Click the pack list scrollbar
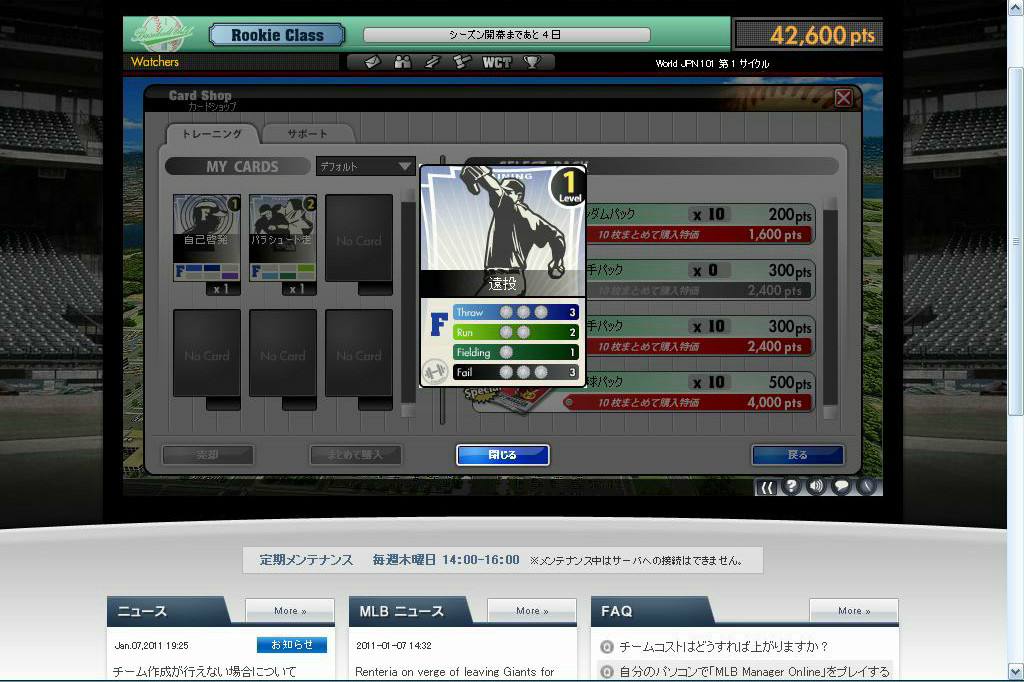 [x=829, y=300]
